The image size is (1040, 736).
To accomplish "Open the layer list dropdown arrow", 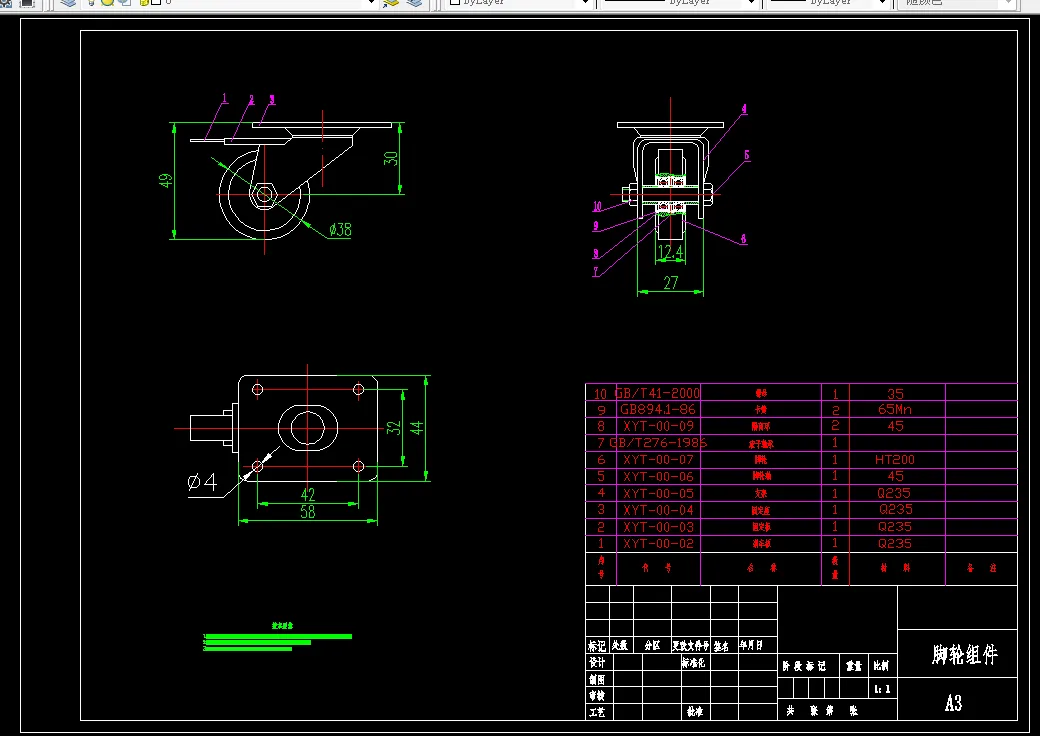I will click(372, 3).
